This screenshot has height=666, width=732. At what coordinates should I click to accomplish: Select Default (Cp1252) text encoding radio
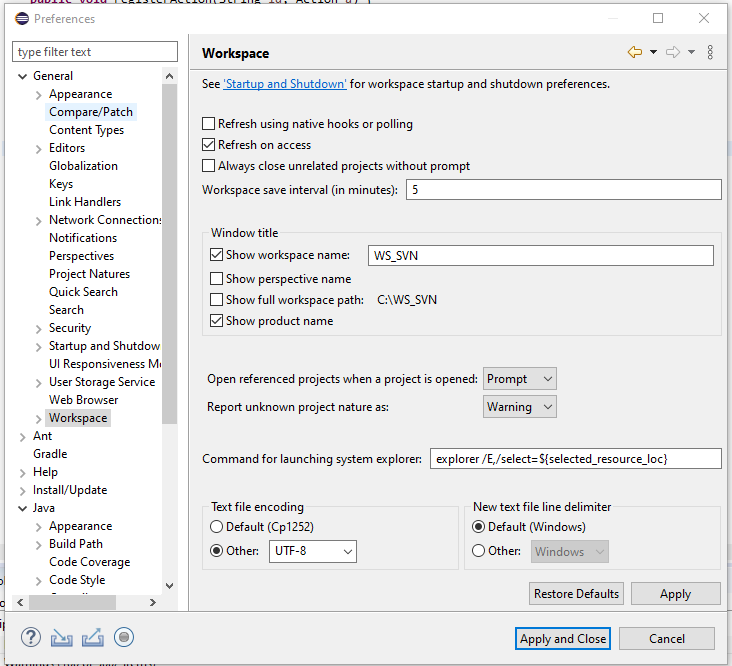point(217,527)
